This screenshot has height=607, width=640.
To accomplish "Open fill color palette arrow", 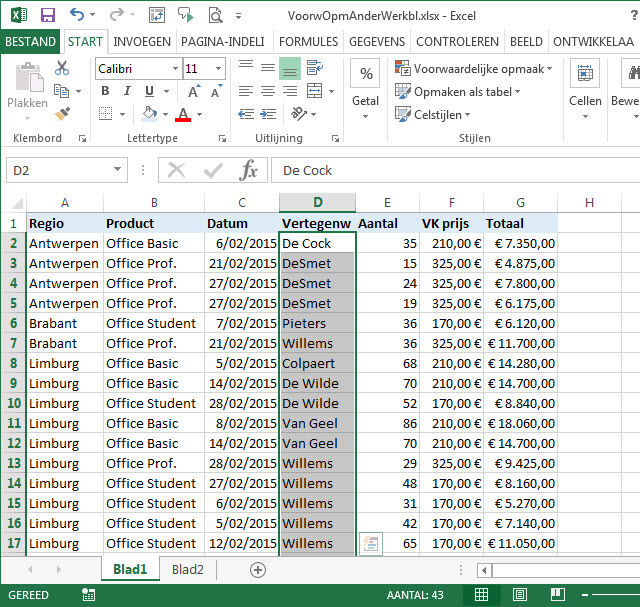I will 165,114.
